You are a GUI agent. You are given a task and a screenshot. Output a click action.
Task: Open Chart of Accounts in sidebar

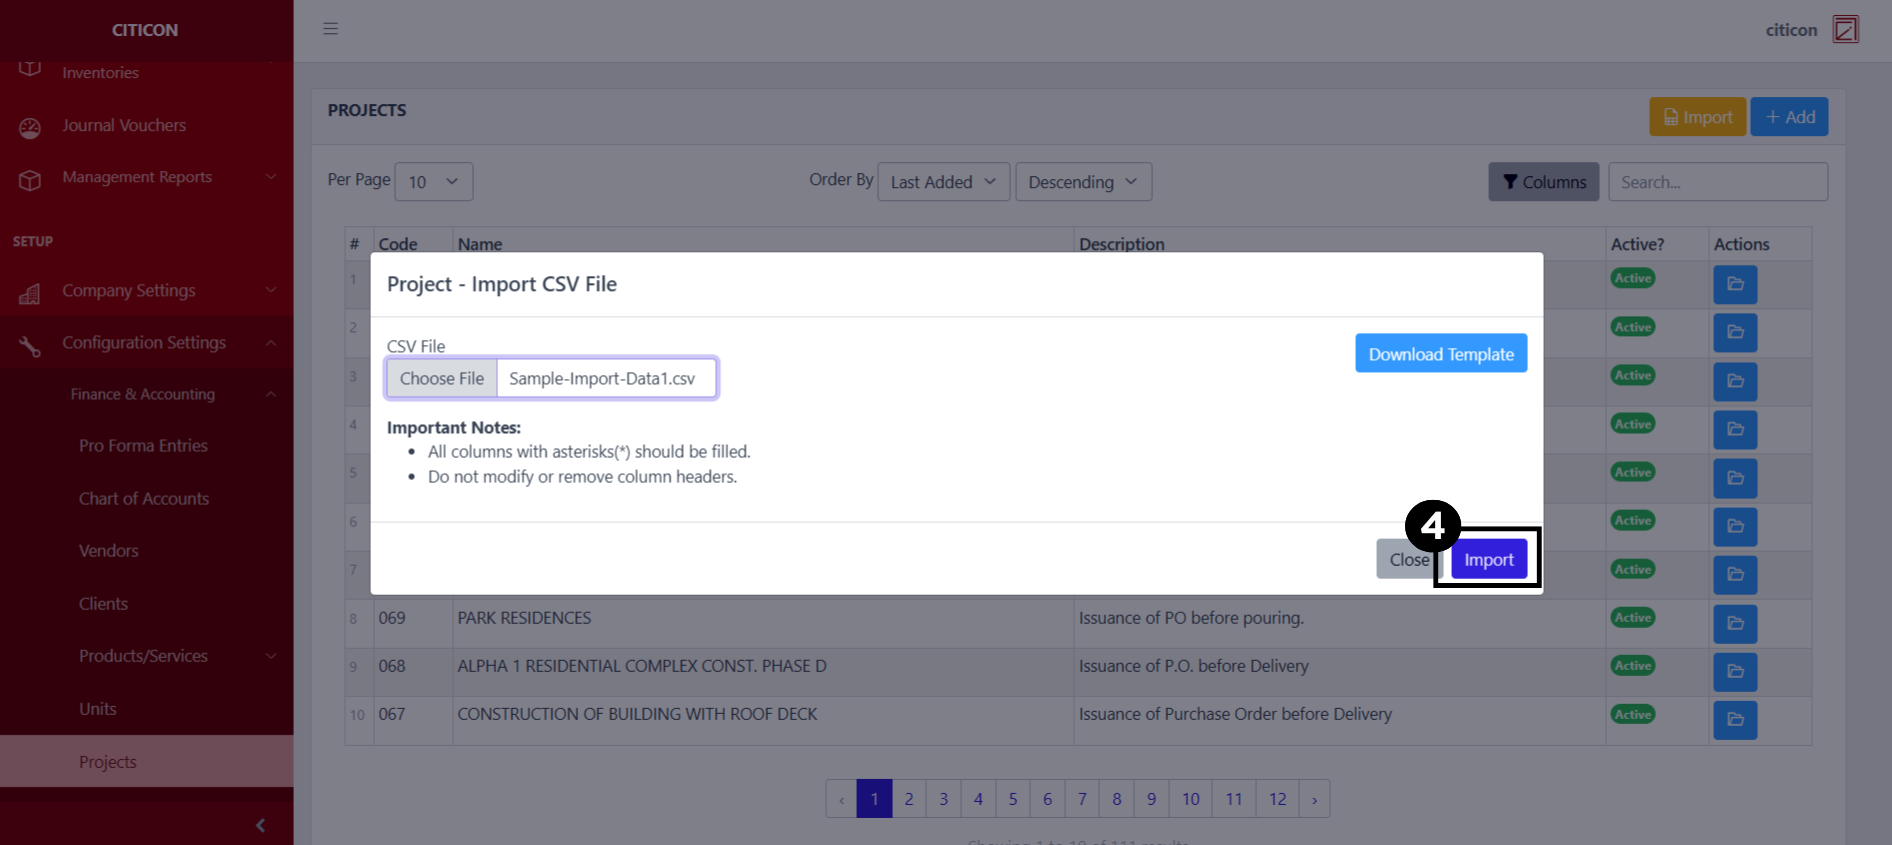144,499
